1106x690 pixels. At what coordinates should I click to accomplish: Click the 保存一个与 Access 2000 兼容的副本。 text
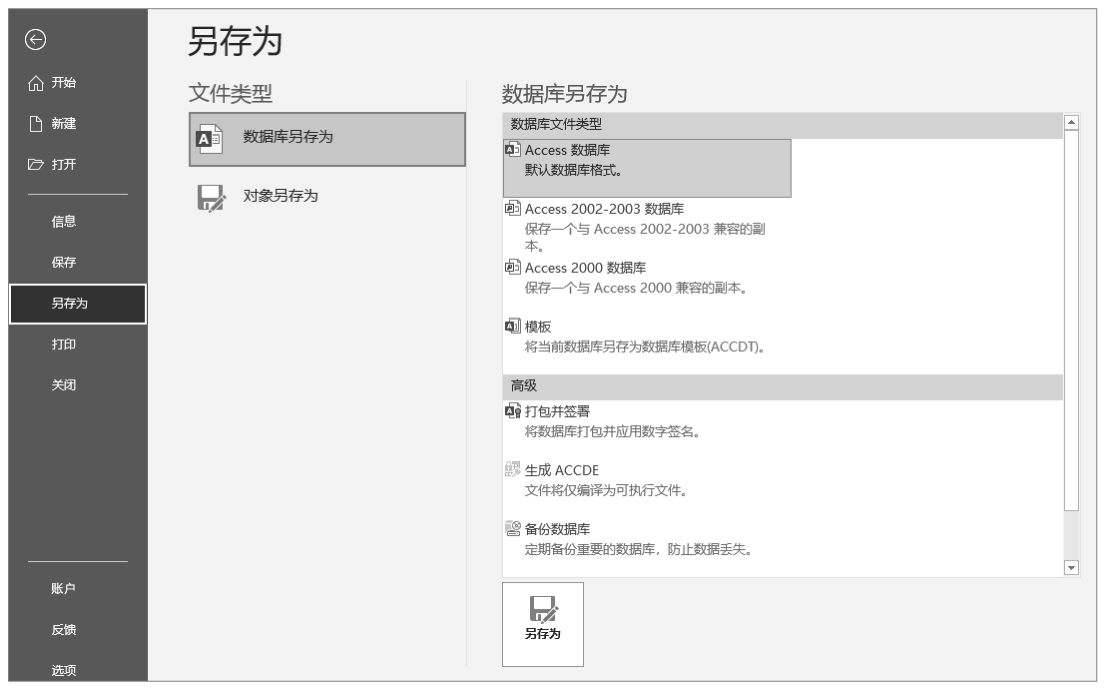(x=636, y=288)
